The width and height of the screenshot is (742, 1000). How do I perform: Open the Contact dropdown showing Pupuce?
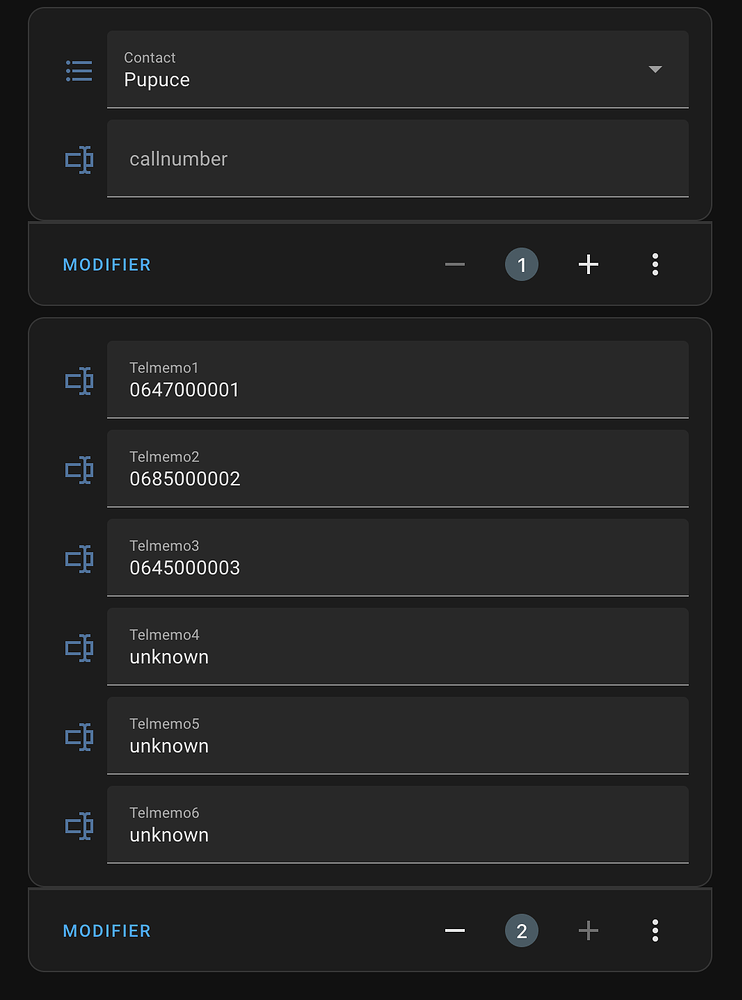click(655, 70)
